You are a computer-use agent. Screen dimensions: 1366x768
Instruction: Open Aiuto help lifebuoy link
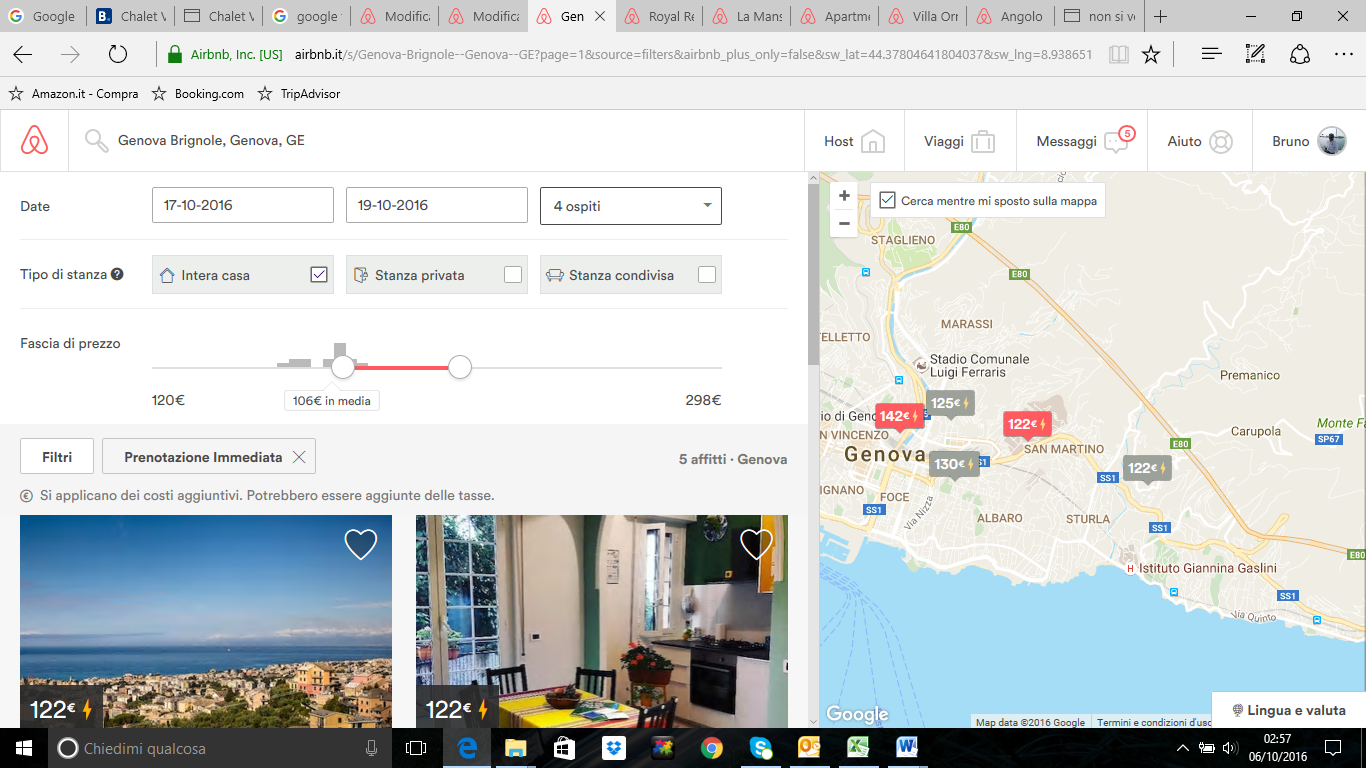[1200, 141]
